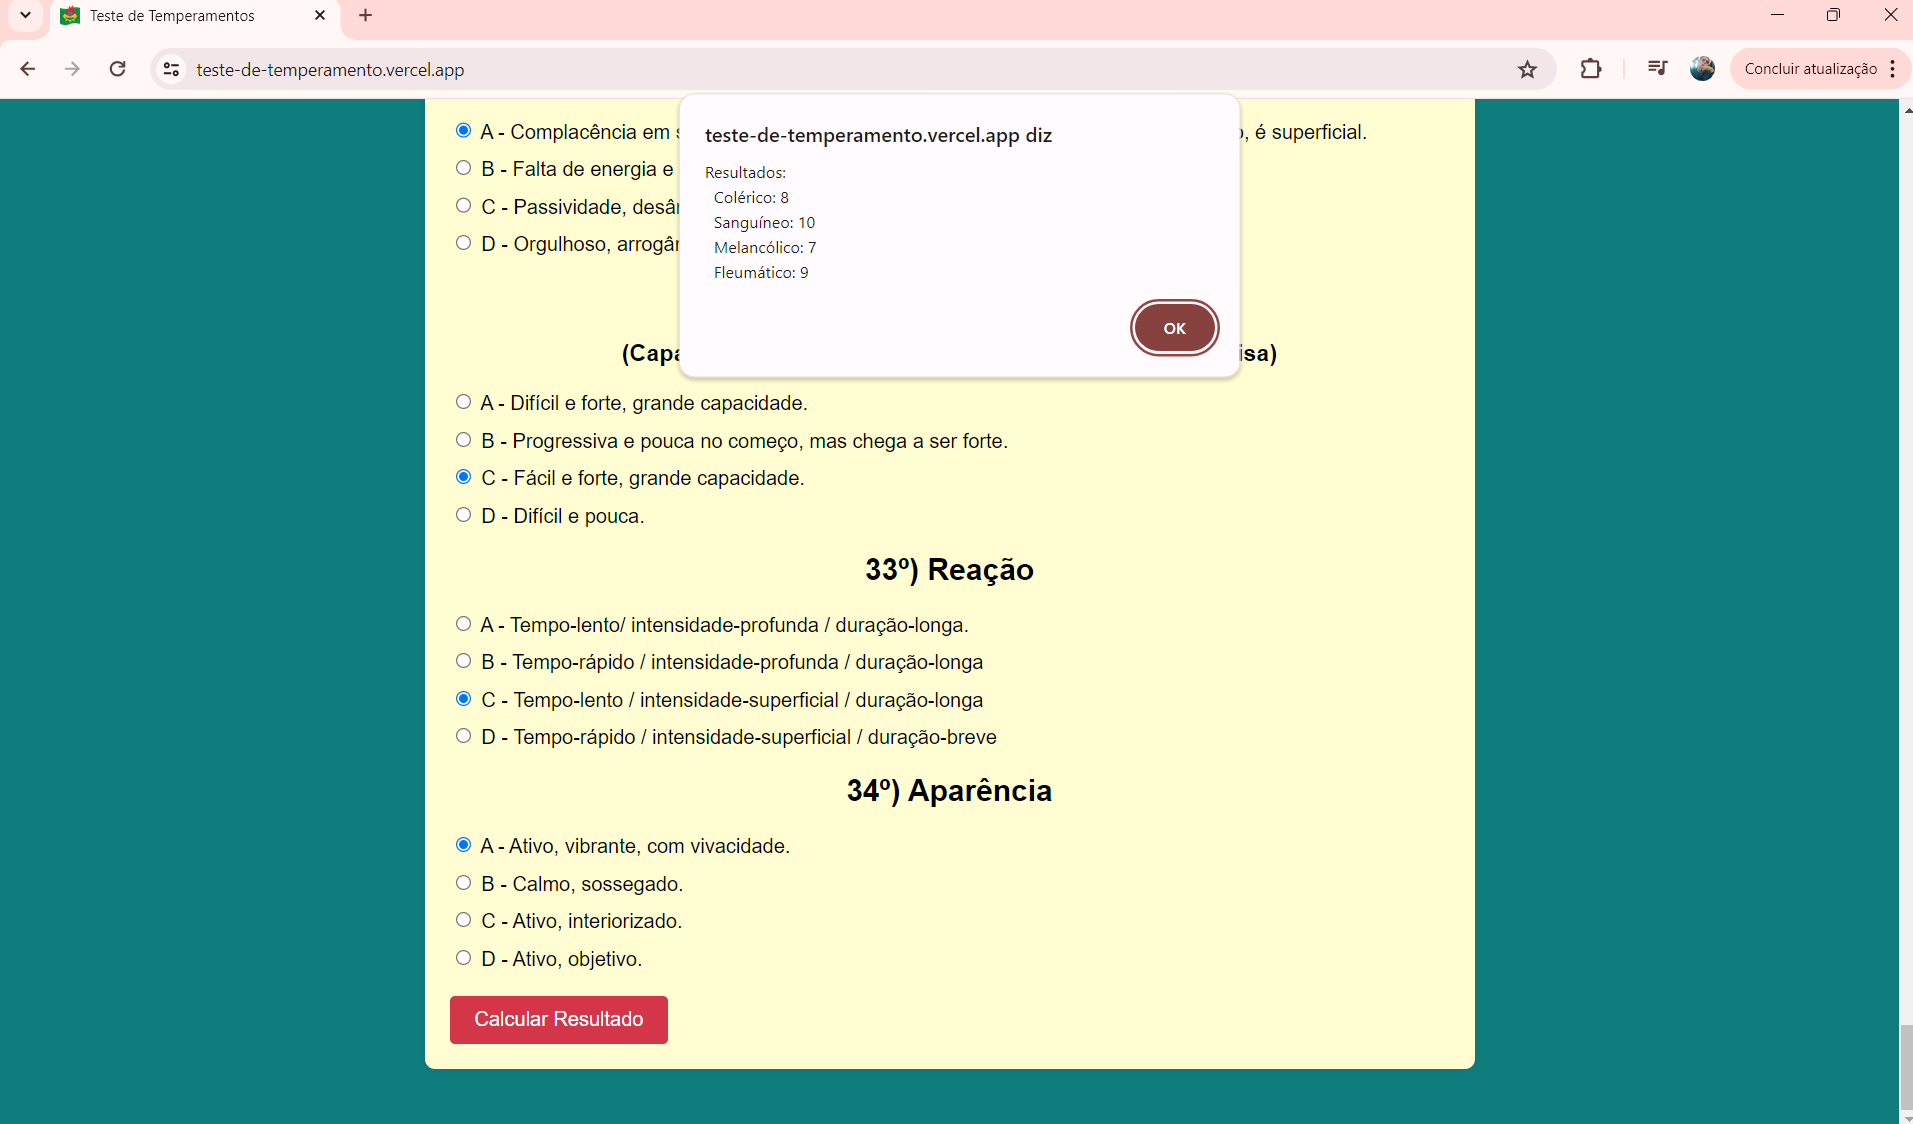This screenshot has height=1124, width=1913.
Task: Open the user profile avatar
Action: coord(1702,69)
